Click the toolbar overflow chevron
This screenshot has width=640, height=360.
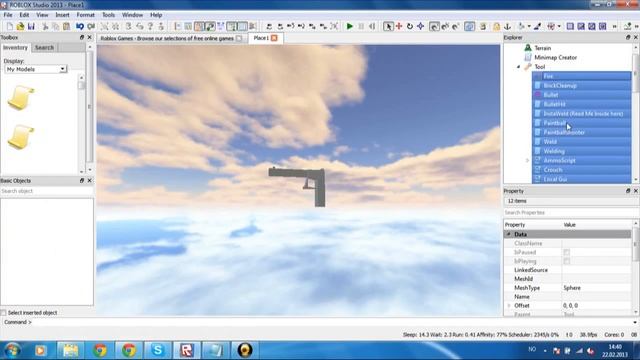(614, 27)
